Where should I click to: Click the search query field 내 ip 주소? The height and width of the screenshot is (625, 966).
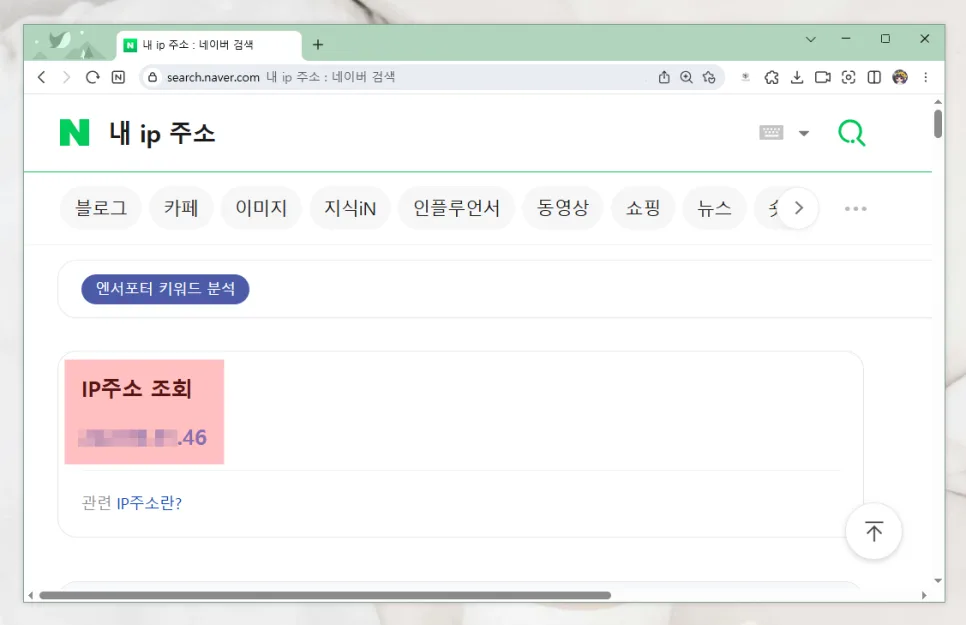[x=163, y=133]
